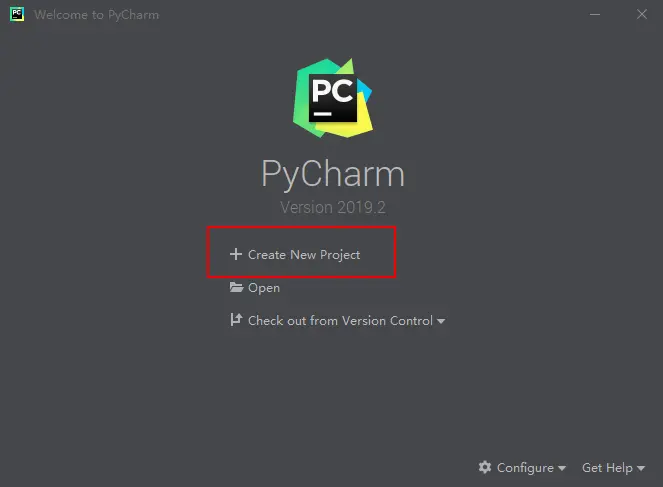Viewport: 663px width, 487px height.
Task: Click the plus icon beside Create New Project
Action: pyautogui.click(x=236, y=254)
